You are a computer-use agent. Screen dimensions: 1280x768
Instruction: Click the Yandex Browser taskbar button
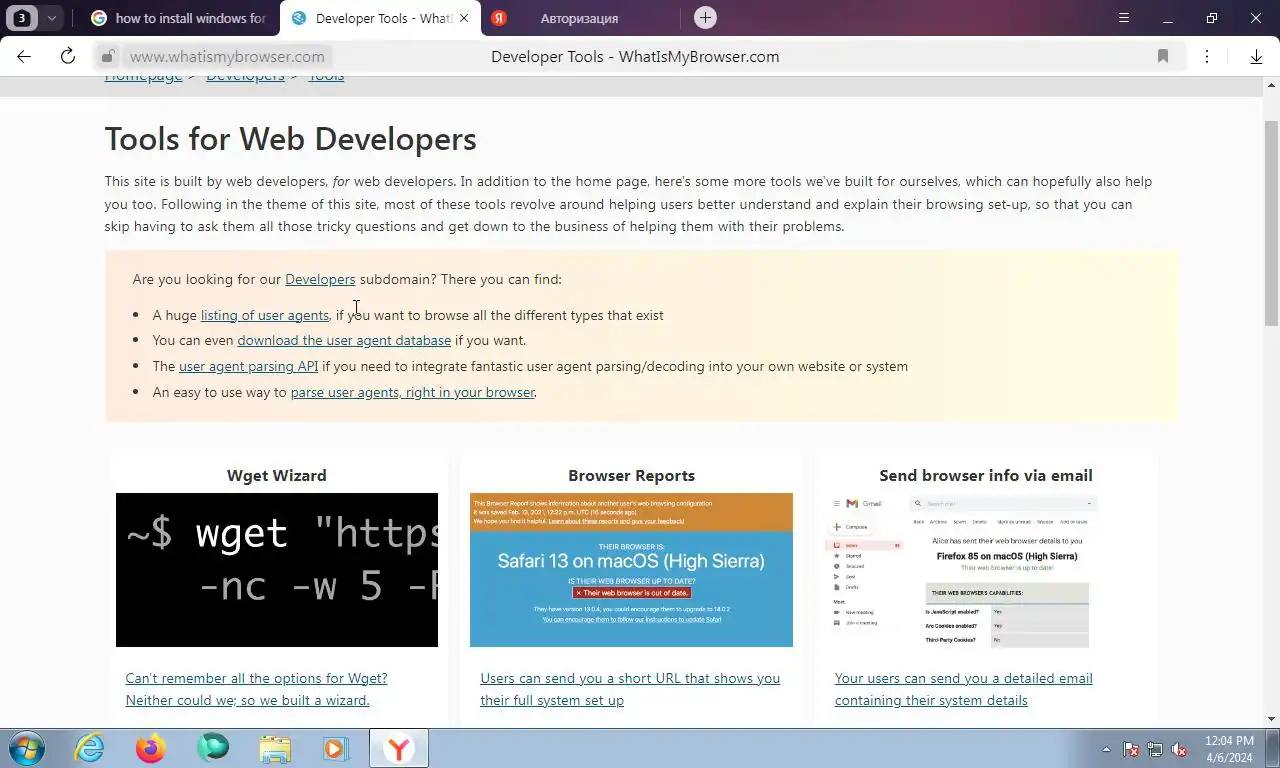pyautogui.click(x=399, y=748)
